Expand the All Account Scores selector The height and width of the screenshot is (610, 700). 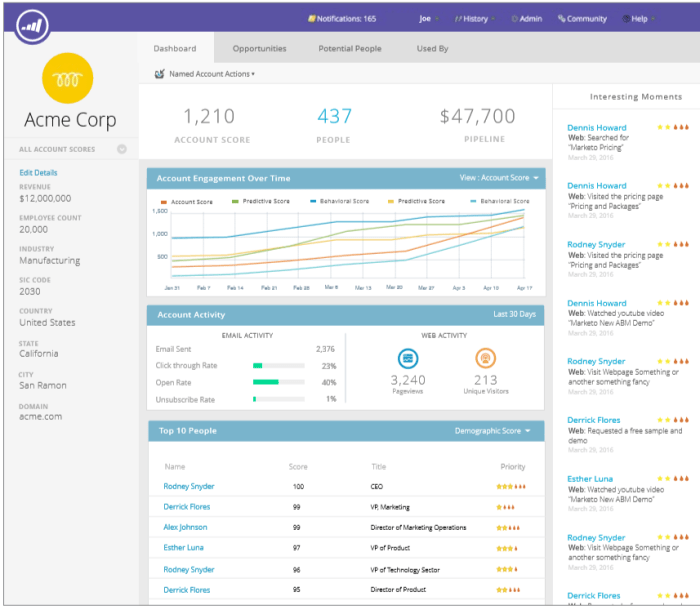click(121, 149)
